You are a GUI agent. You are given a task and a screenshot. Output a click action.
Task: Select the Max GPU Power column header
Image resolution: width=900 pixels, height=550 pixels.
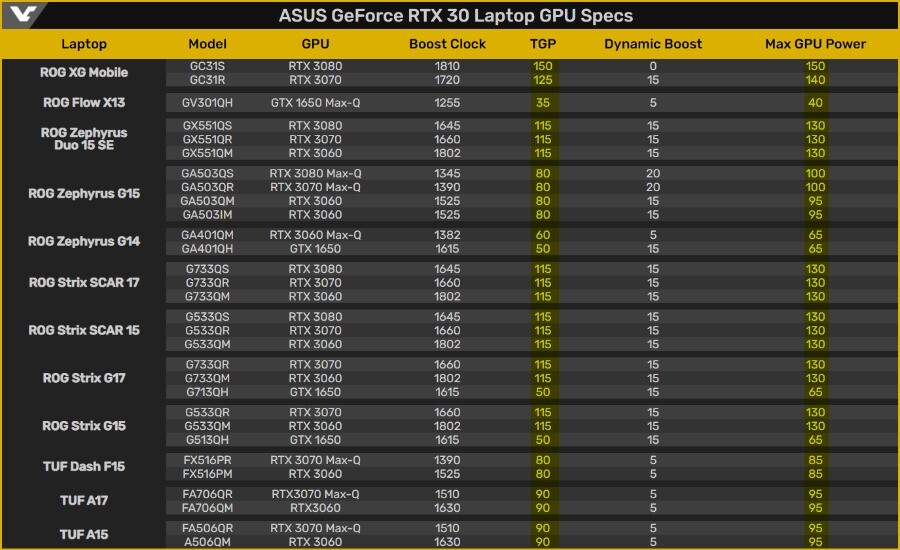click(815, 44)
